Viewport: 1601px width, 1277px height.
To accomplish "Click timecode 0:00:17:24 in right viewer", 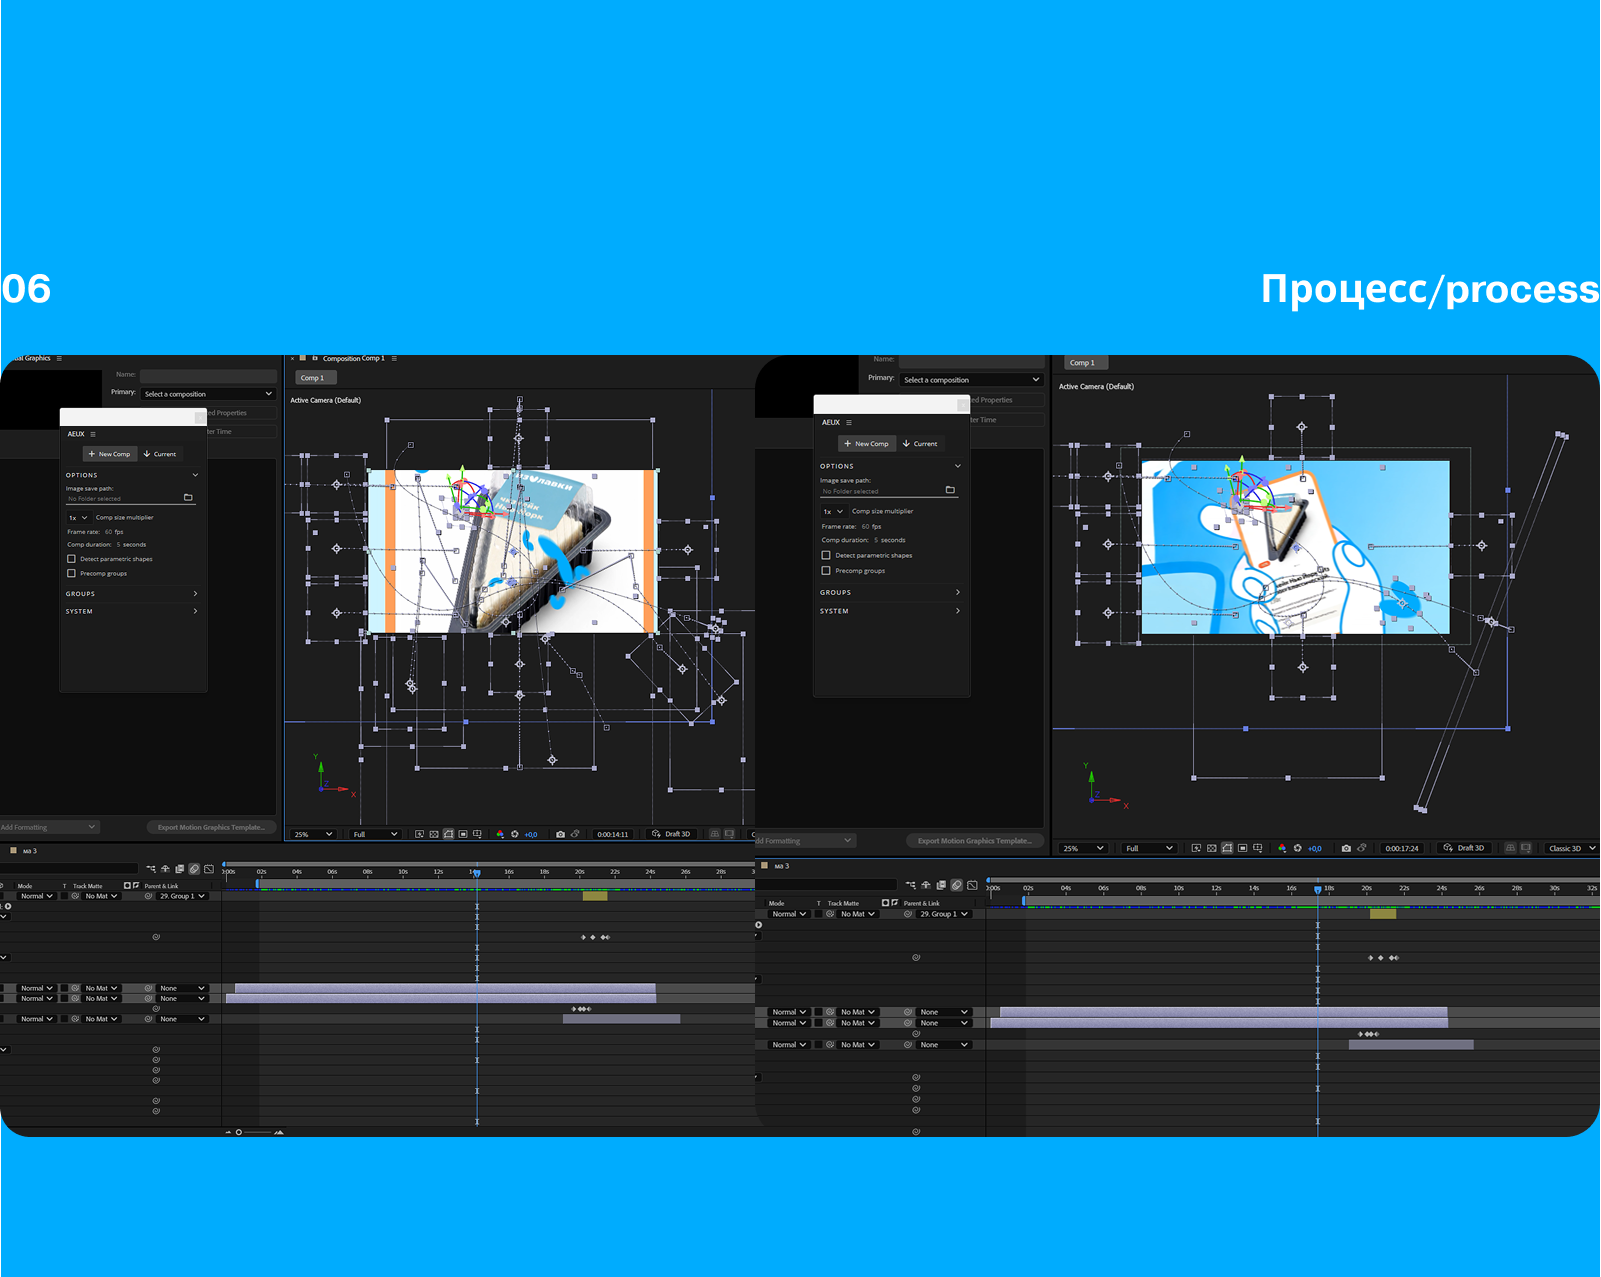I will point(1402,848).
